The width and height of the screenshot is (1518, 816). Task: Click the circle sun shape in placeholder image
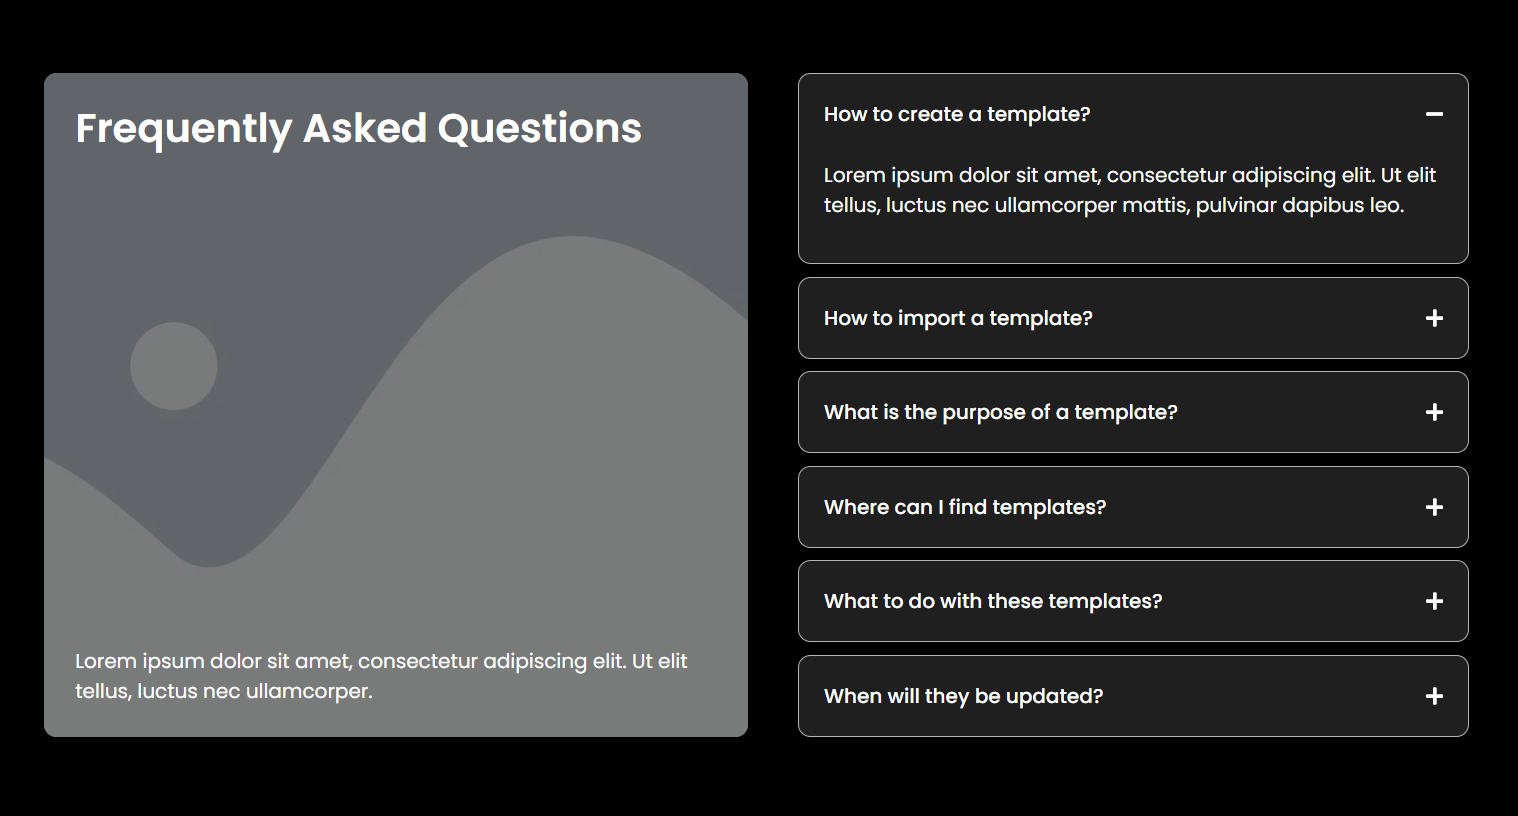[174, 366]
